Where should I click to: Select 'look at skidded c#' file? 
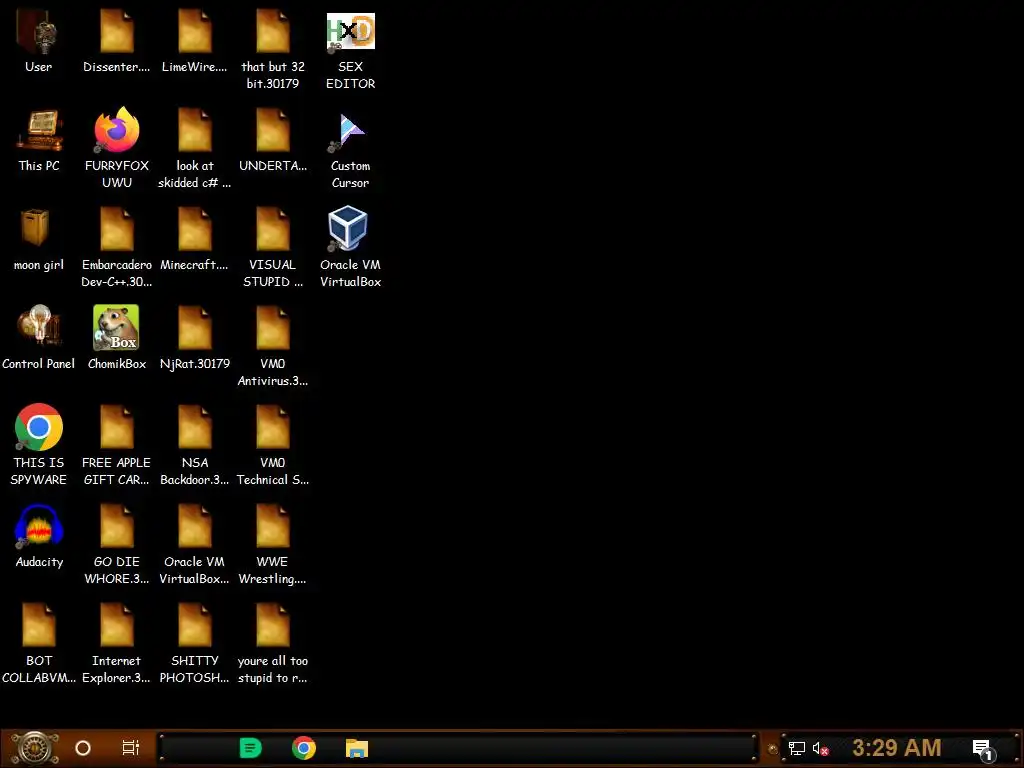point(195,148)
